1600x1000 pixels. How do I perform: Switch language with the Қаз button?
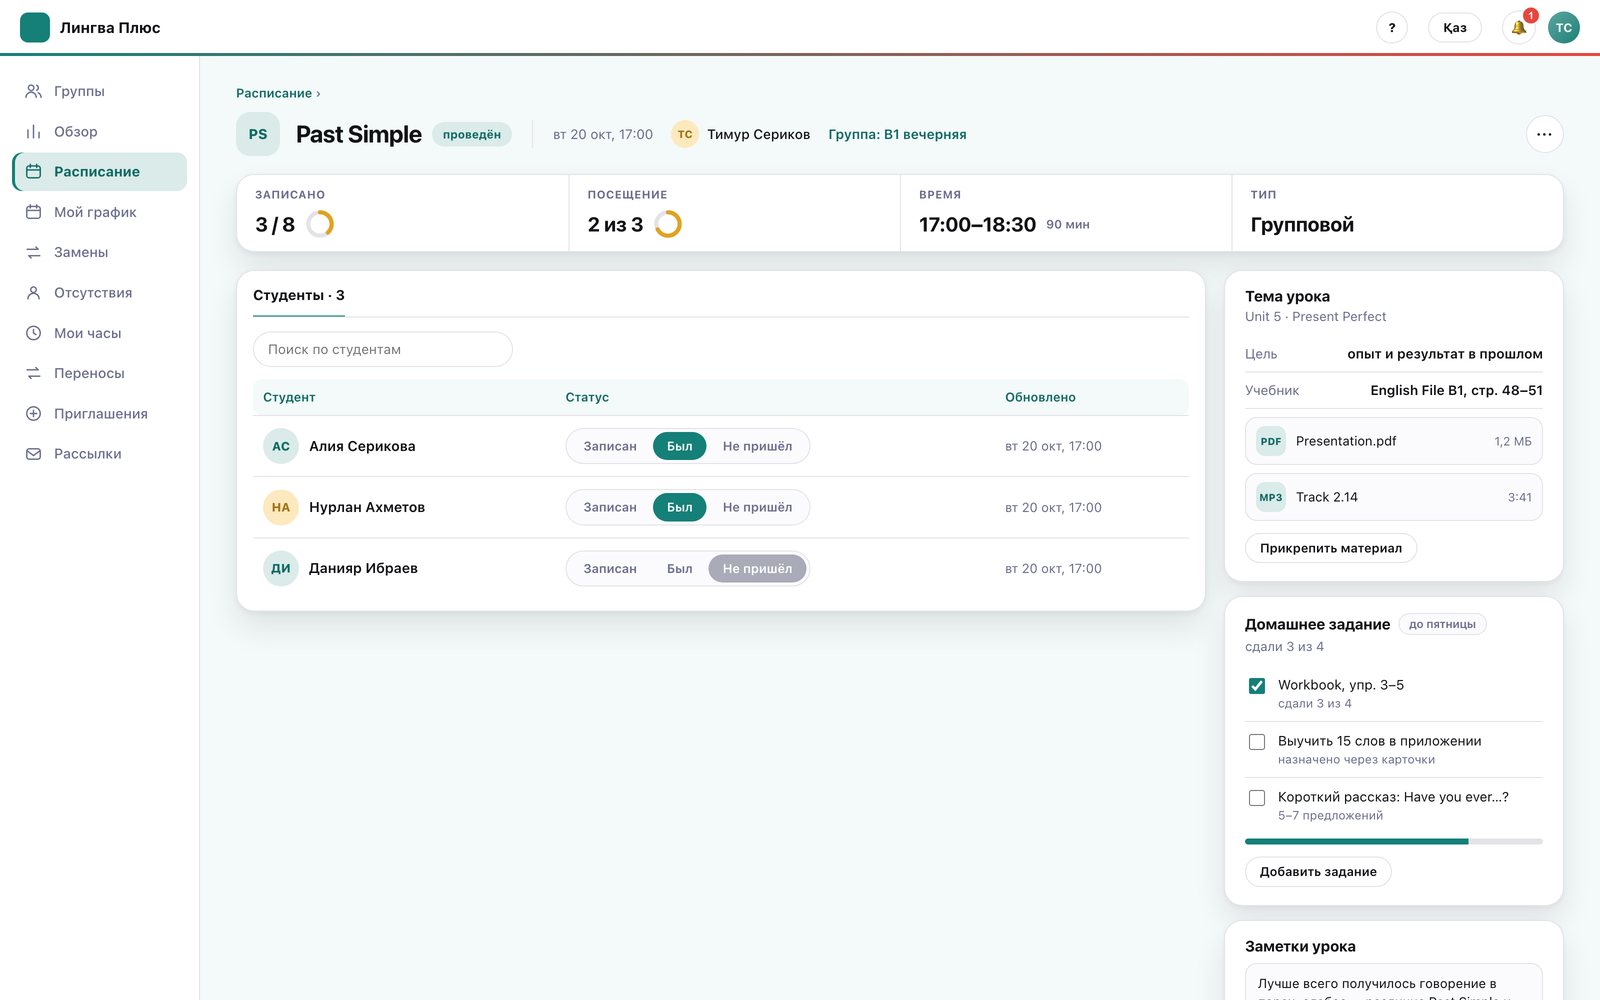pyautogui.click(x=1455, y=28)
